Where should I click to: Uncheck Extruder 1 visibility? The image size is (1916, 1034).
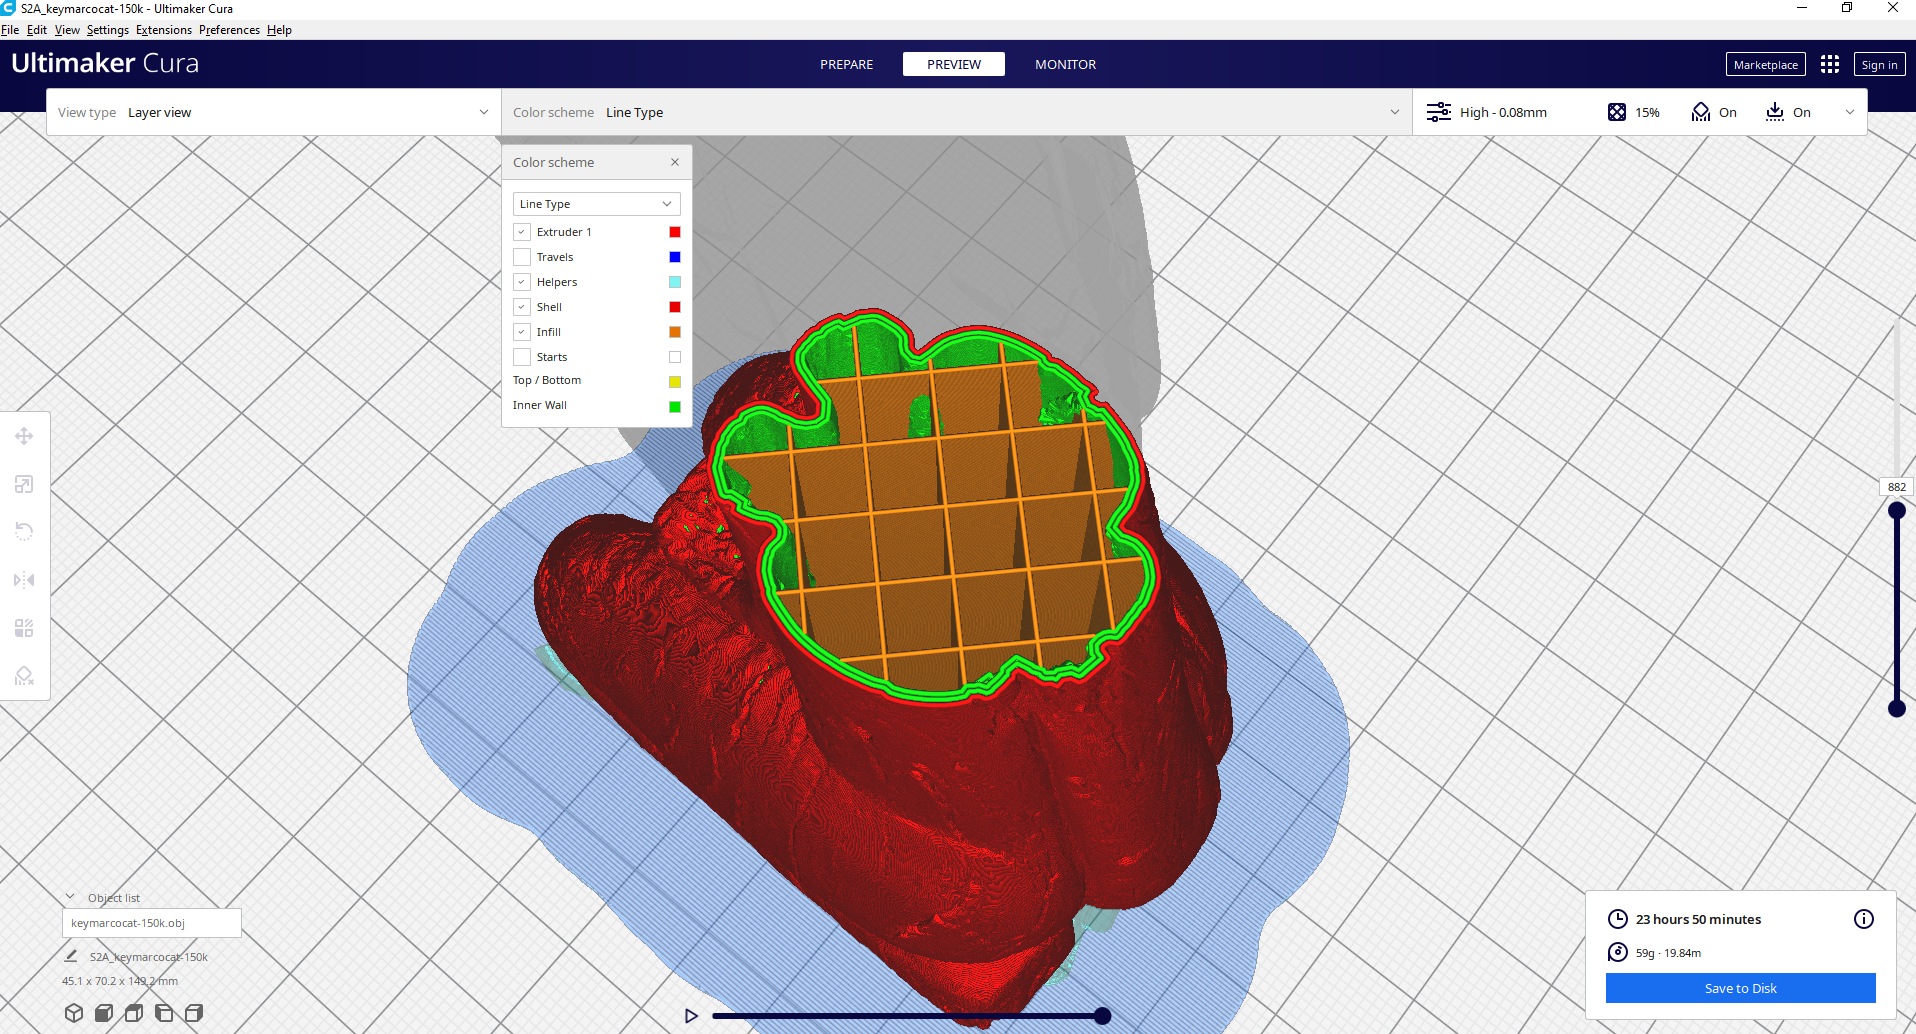pos(522,232)
